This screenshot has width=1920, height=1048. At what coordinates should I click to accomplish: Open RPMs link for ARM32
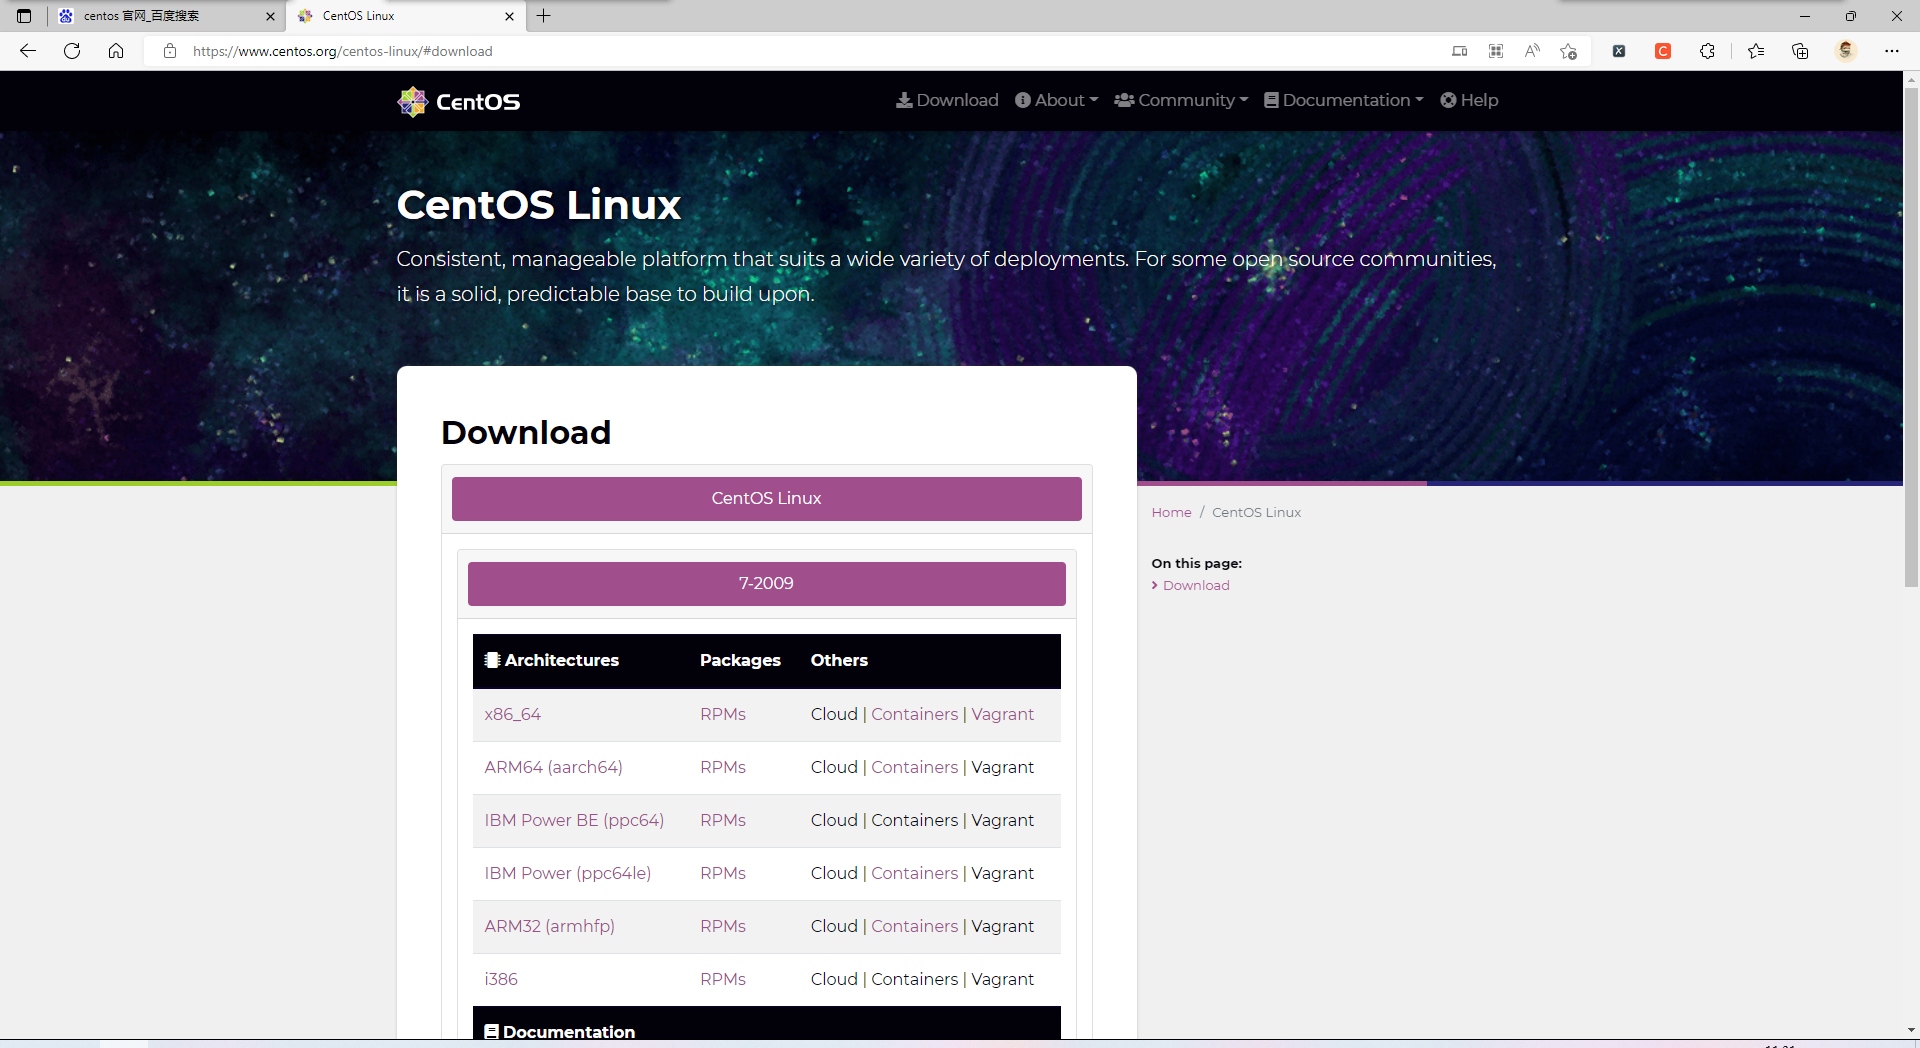point(723,926)
